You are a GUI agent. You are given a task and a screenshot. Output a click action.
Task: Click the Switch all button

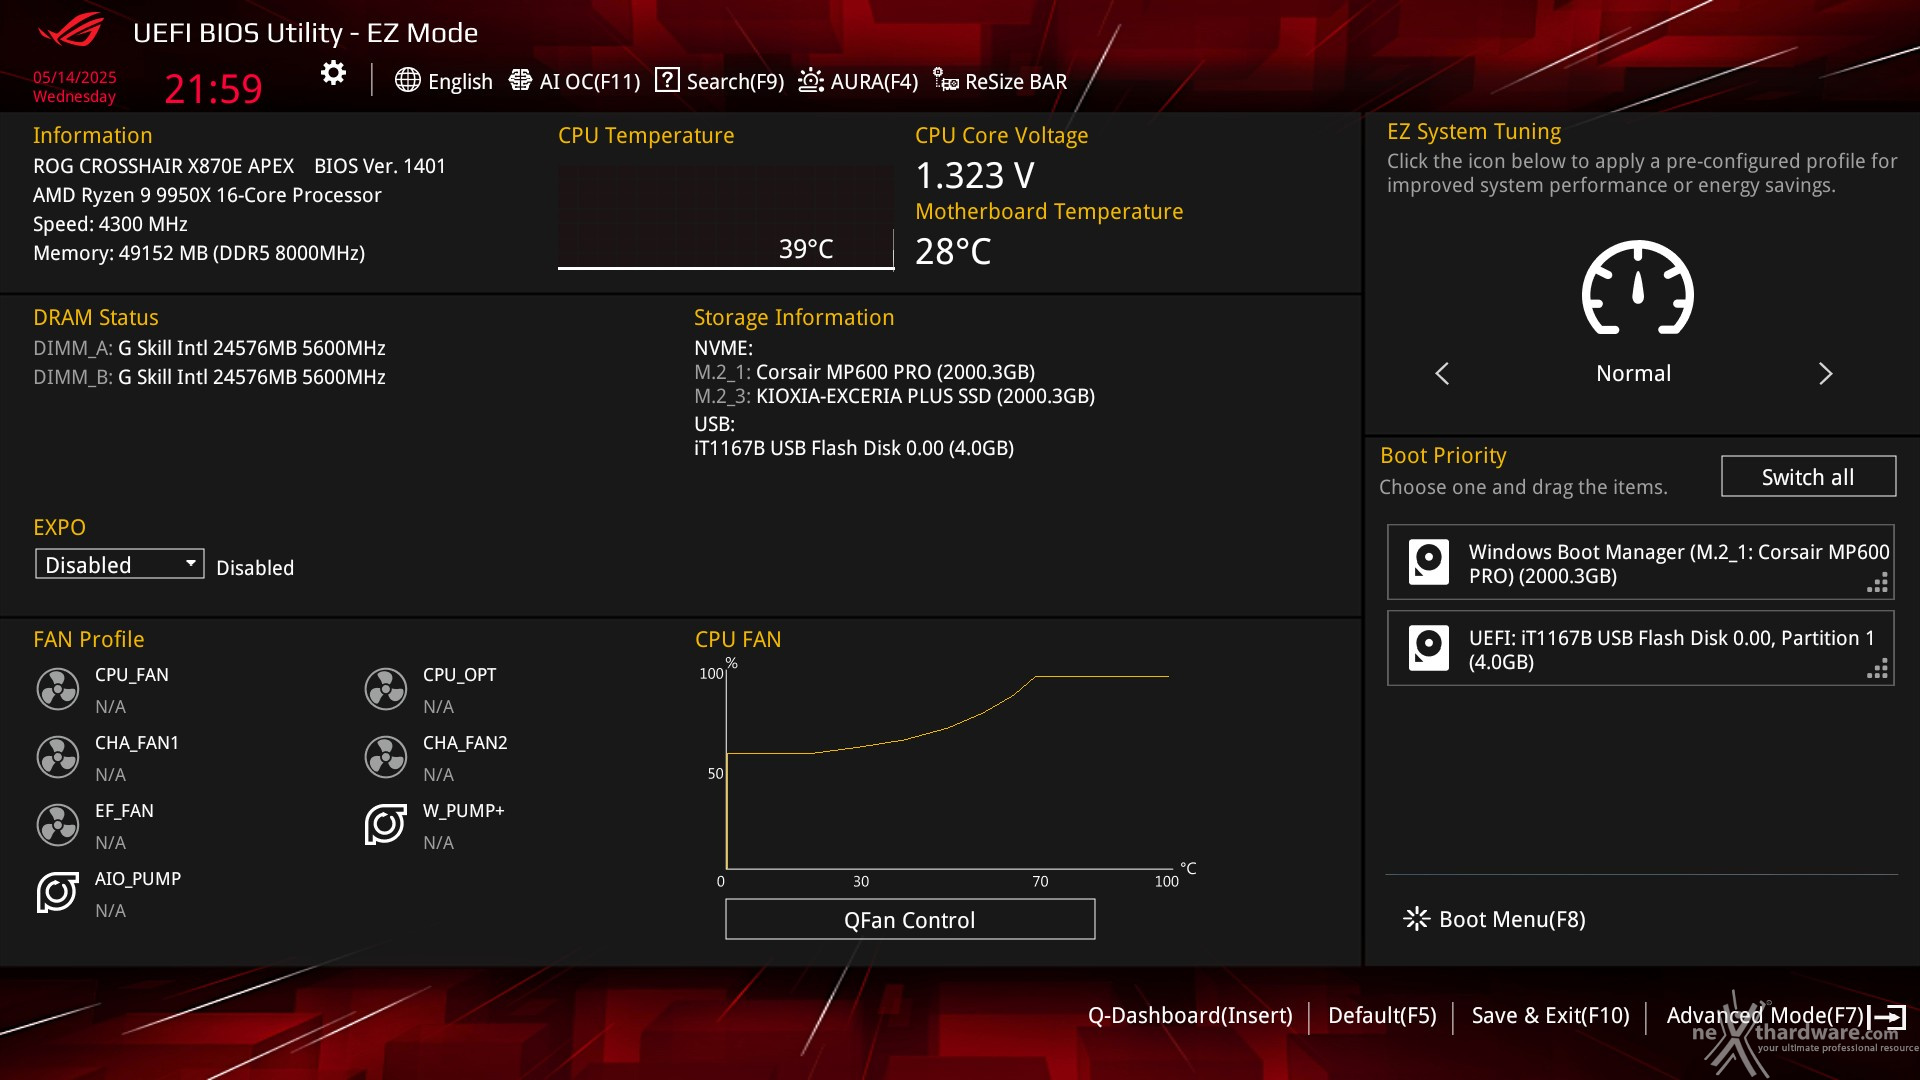[x=1808, y=476]
